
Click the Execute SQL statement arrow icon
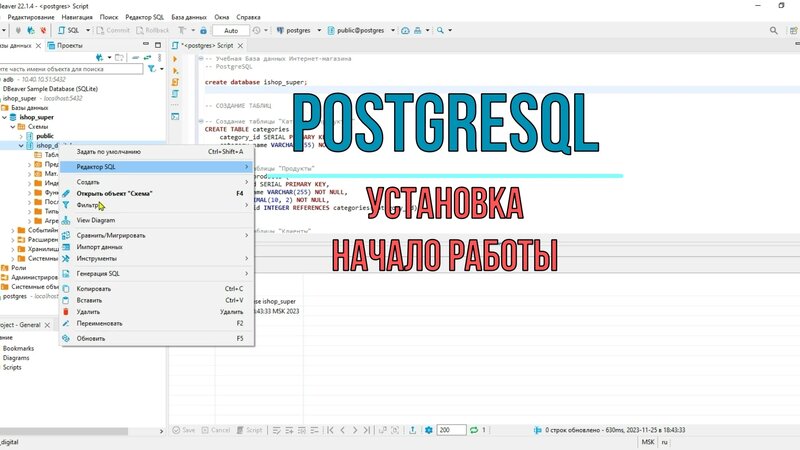tap(175, 59)
